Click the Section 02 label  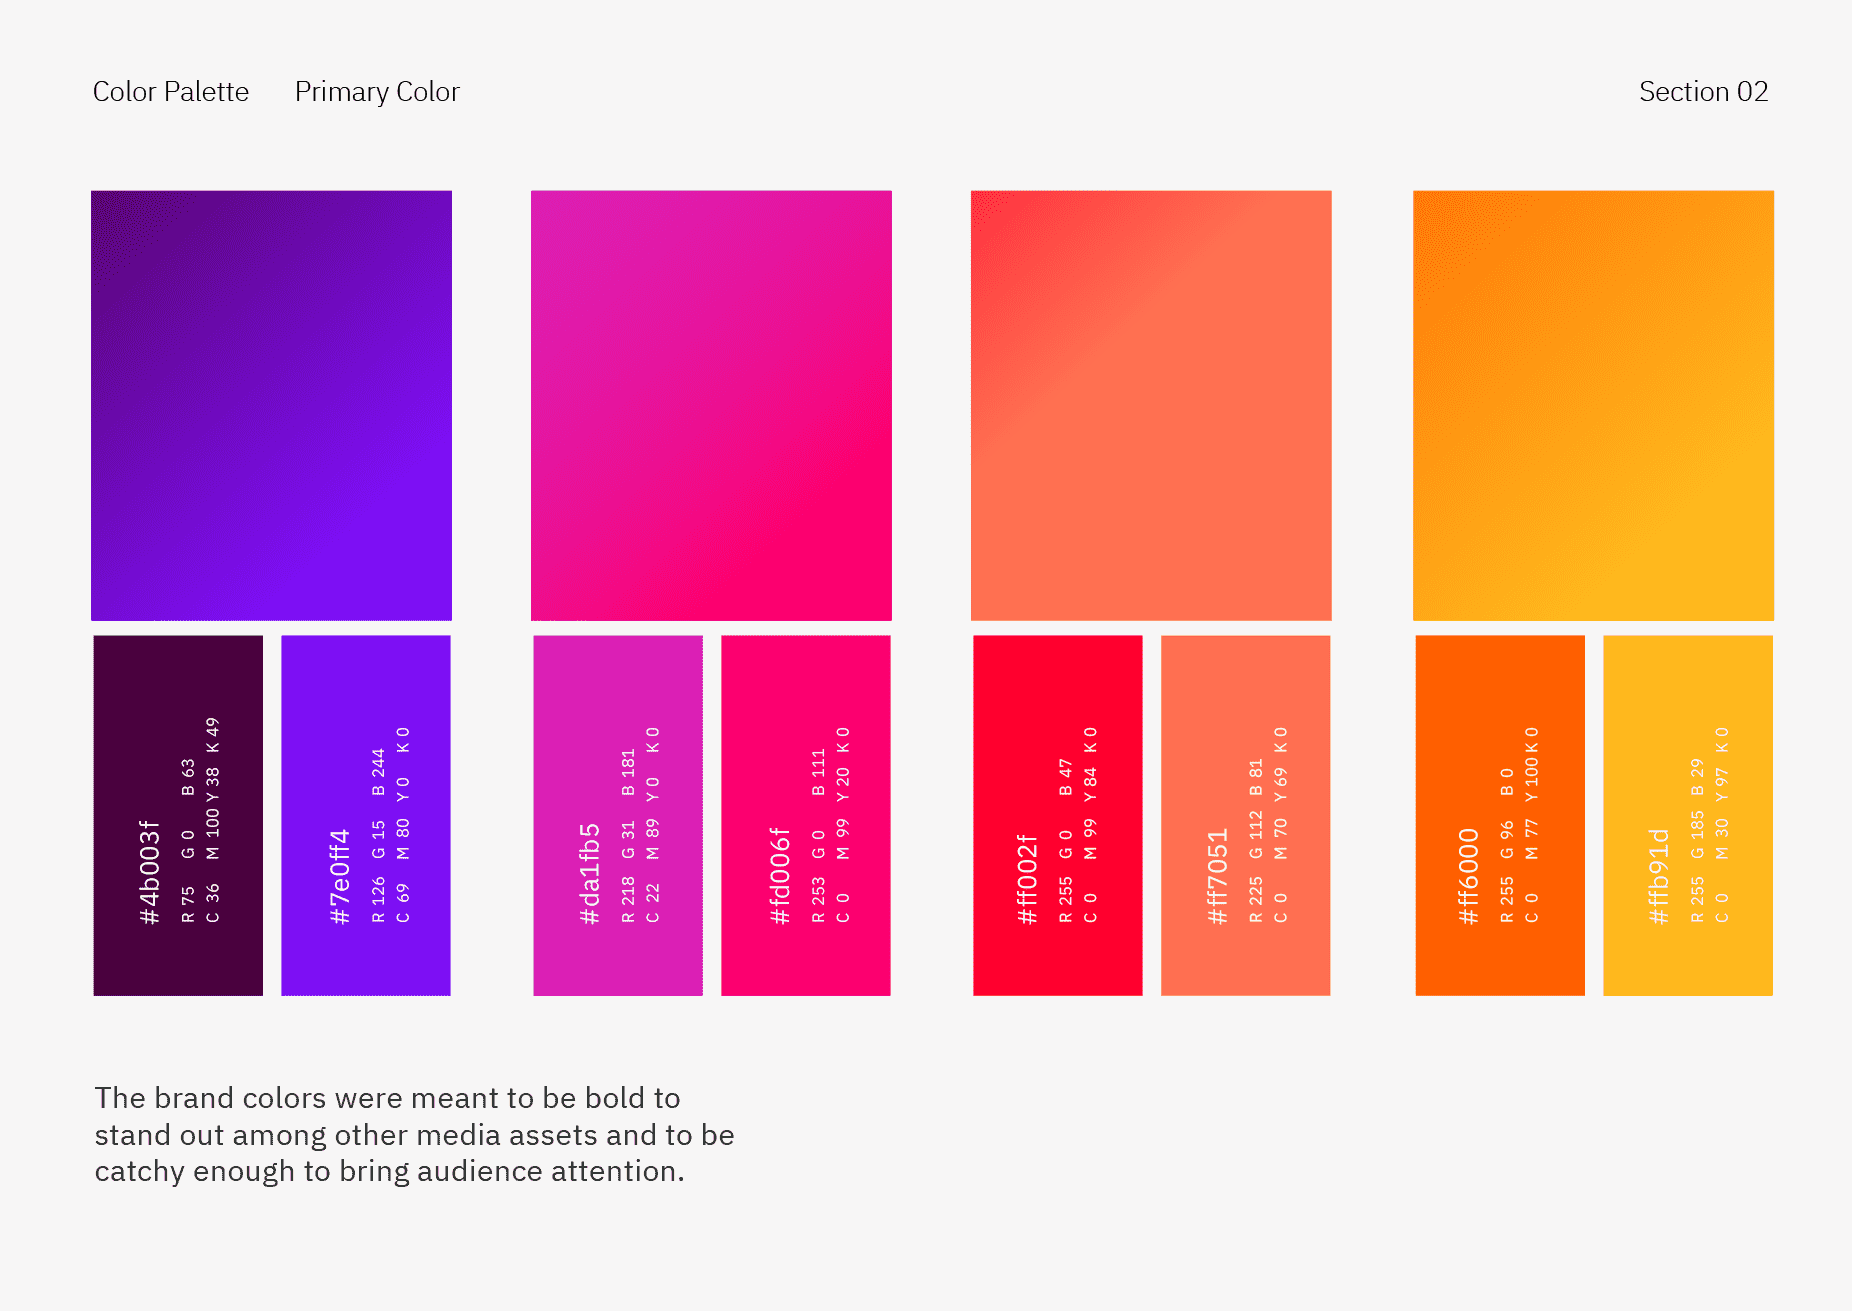pos(1703,91)
